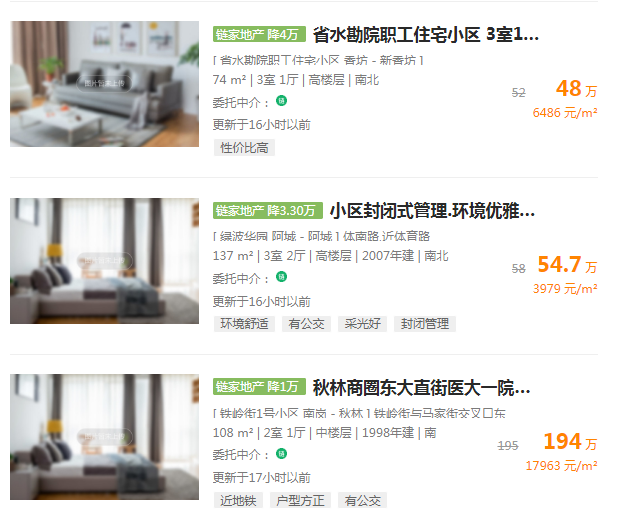Click the 194 万 price of third listing
The image size is (634, 526).
[570, 442]
